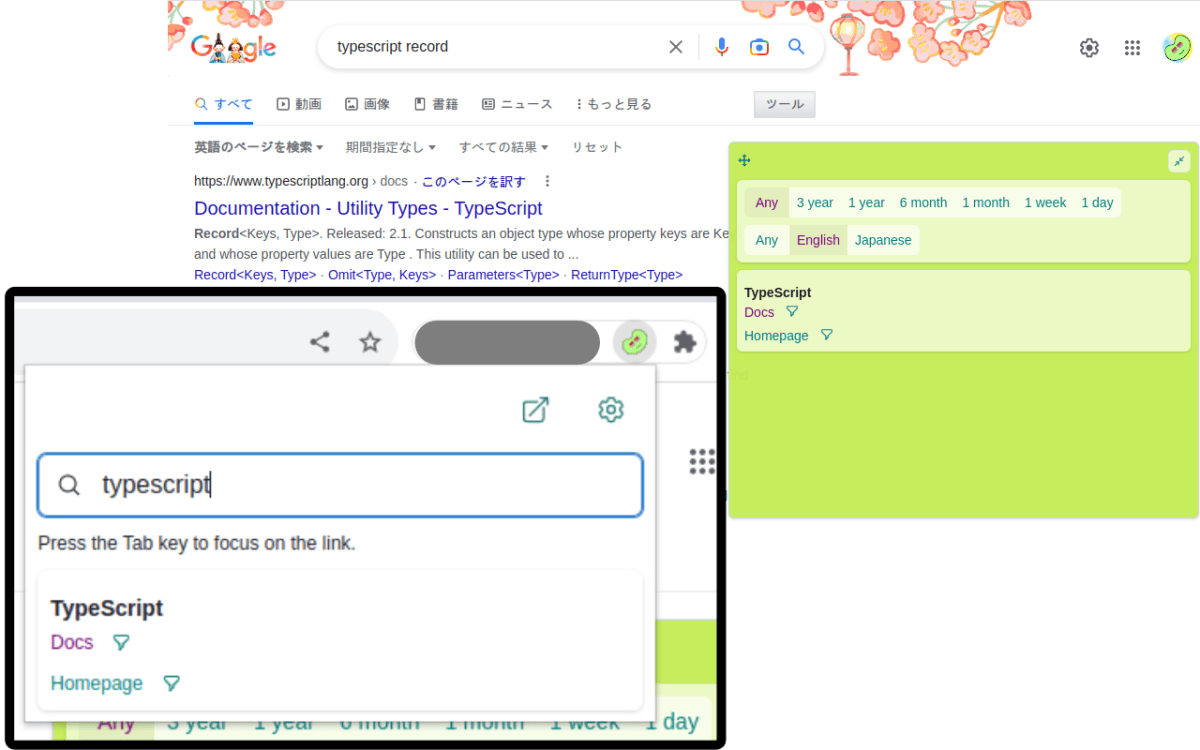The width and height of the screenshot is (1200, 750).
Task: Switch to 画像 tab
Action: point(367,104)
